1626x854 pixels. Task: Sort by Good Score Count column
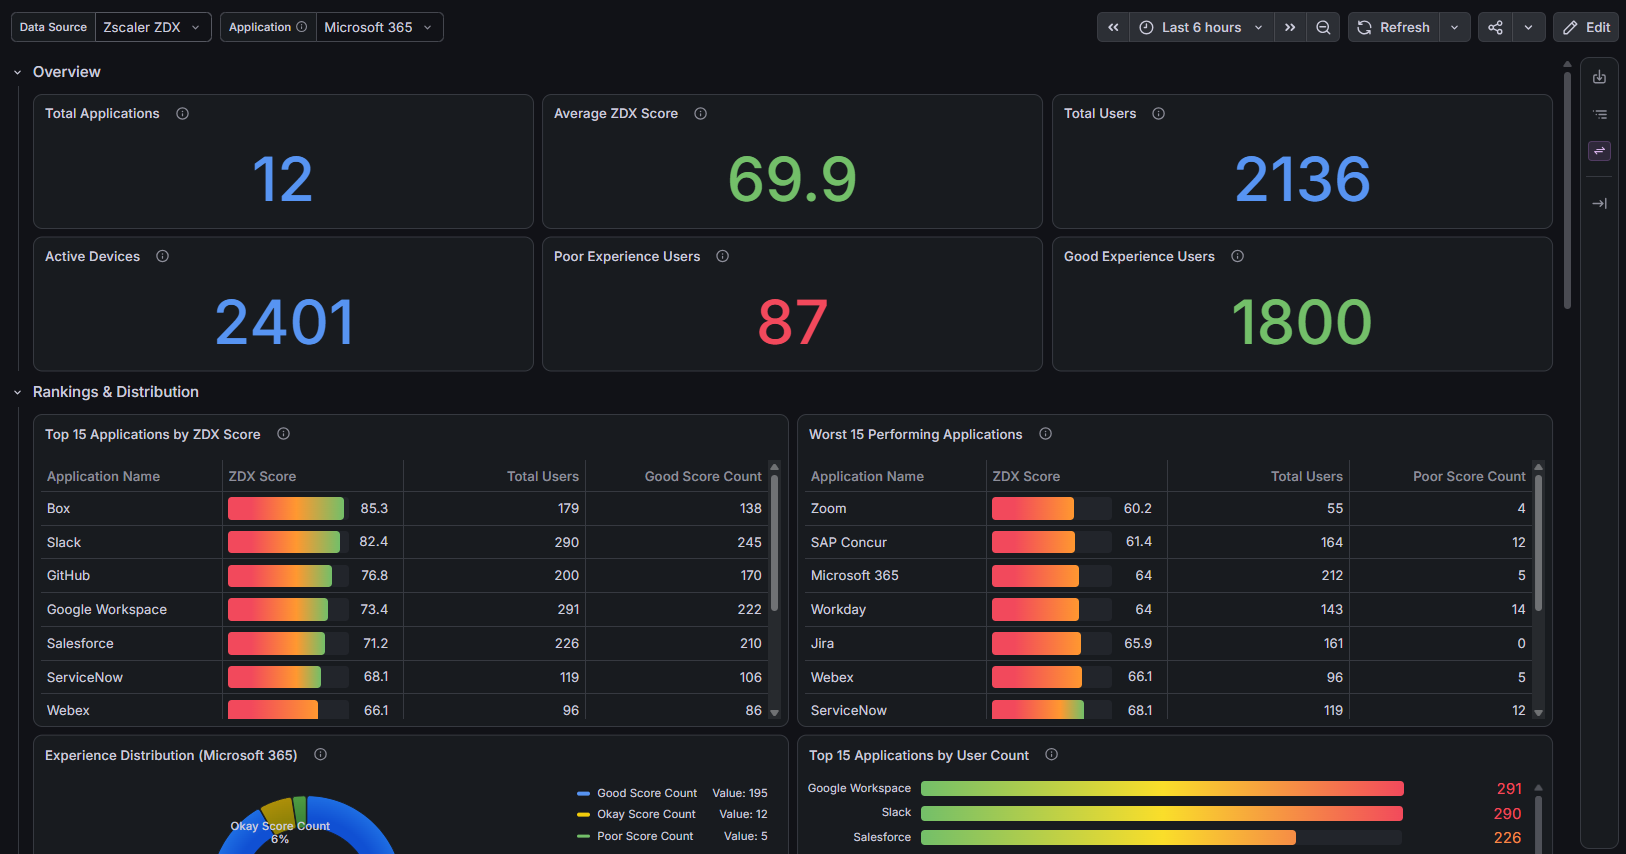tap(703, 476)
